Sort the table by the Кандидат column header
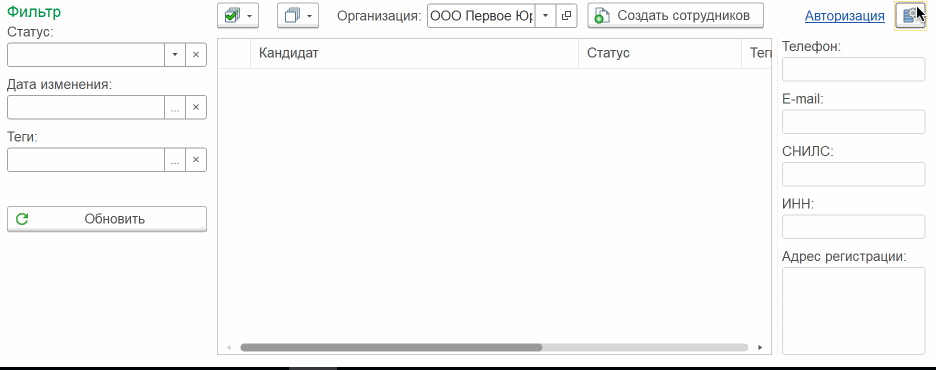The height and width of the screenshot is (370, 936). pos(414,53)
